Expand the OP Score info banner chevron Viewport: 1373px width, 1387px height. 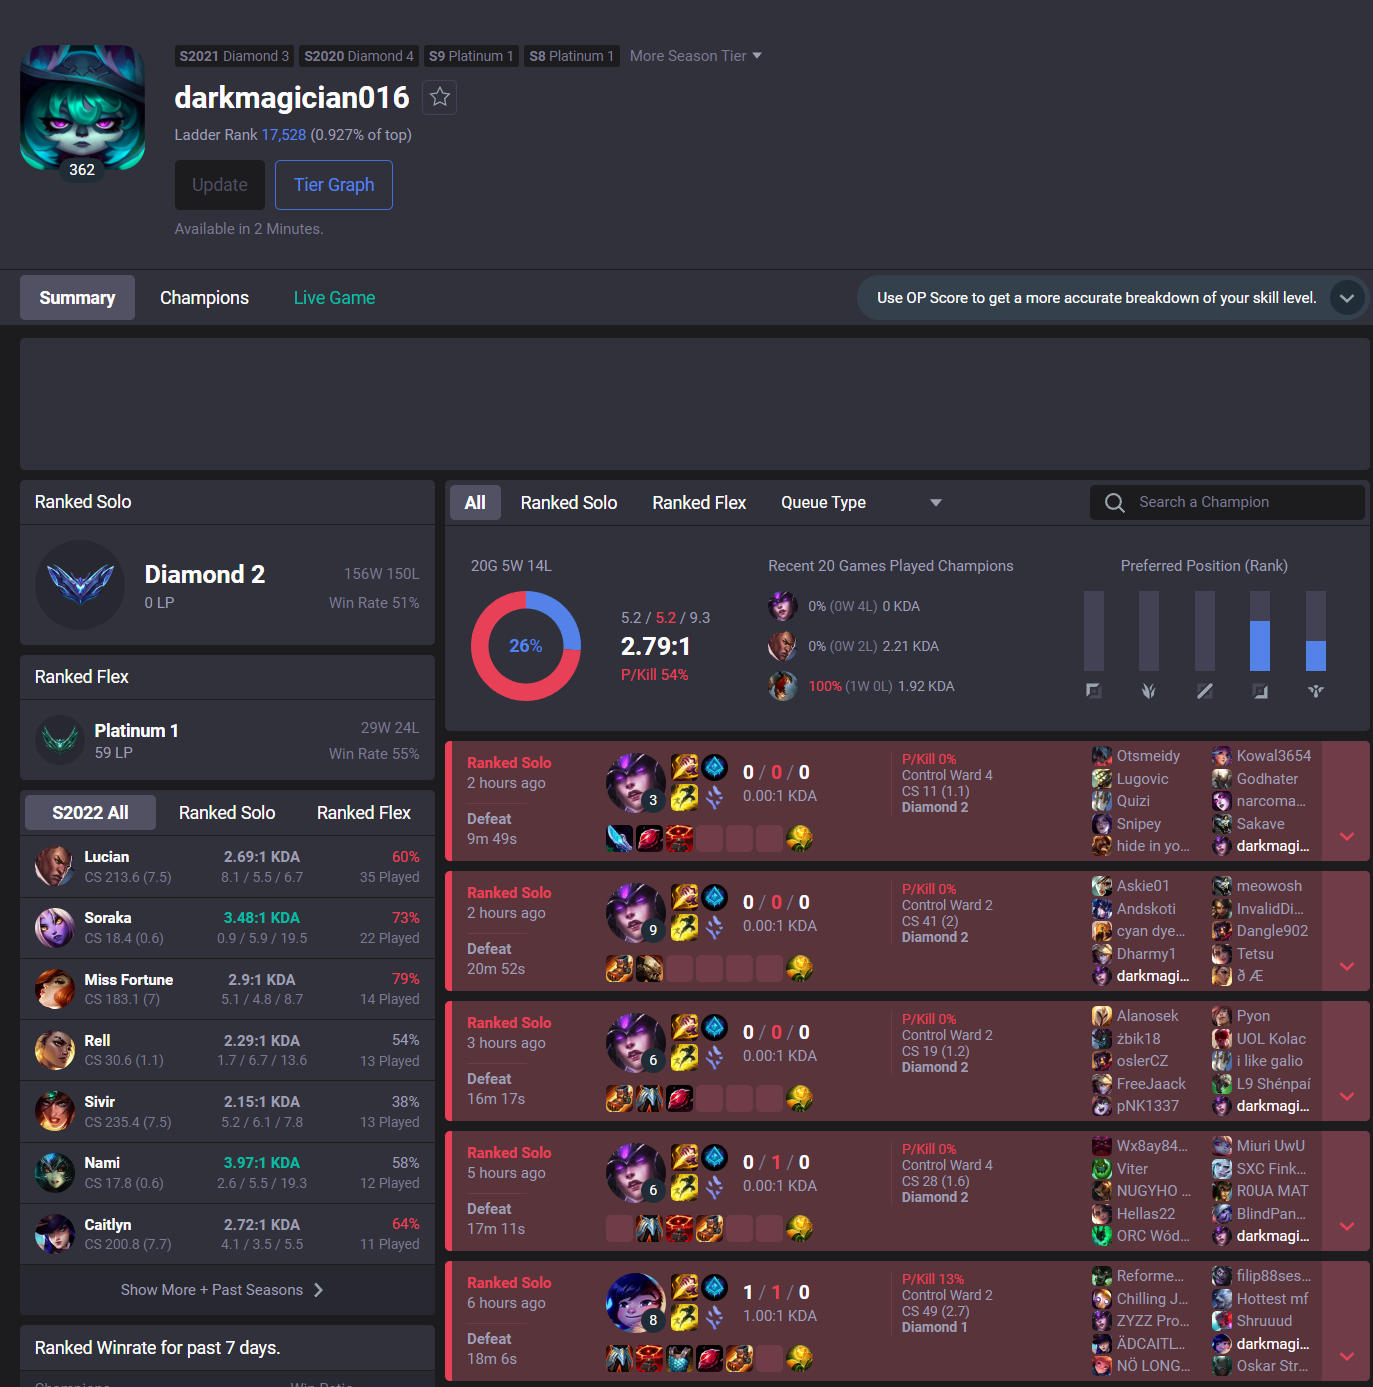[x=1347, y=298]
